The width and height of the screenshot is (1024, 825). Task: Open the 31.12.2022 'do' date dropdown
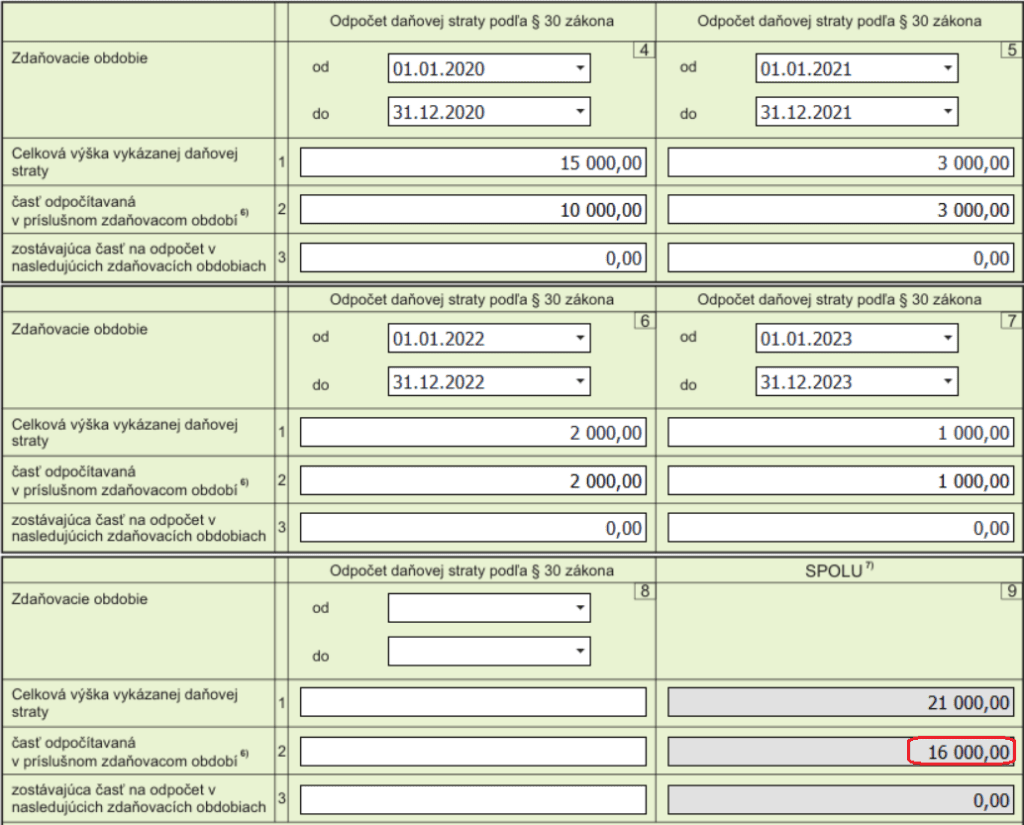point(579,382)
